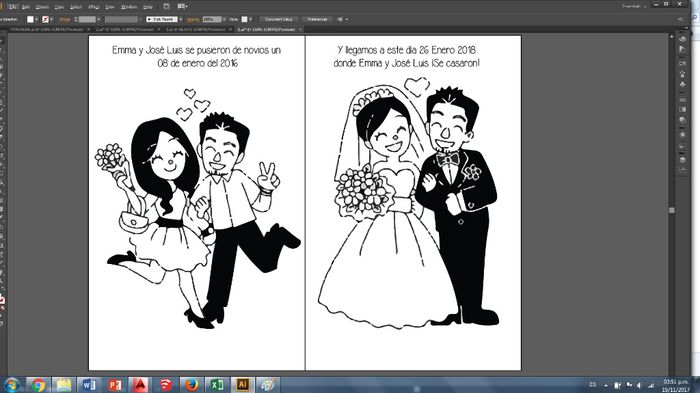Click the vertical scrollbar thumb

pyautogui.click(x=671, y=210)
